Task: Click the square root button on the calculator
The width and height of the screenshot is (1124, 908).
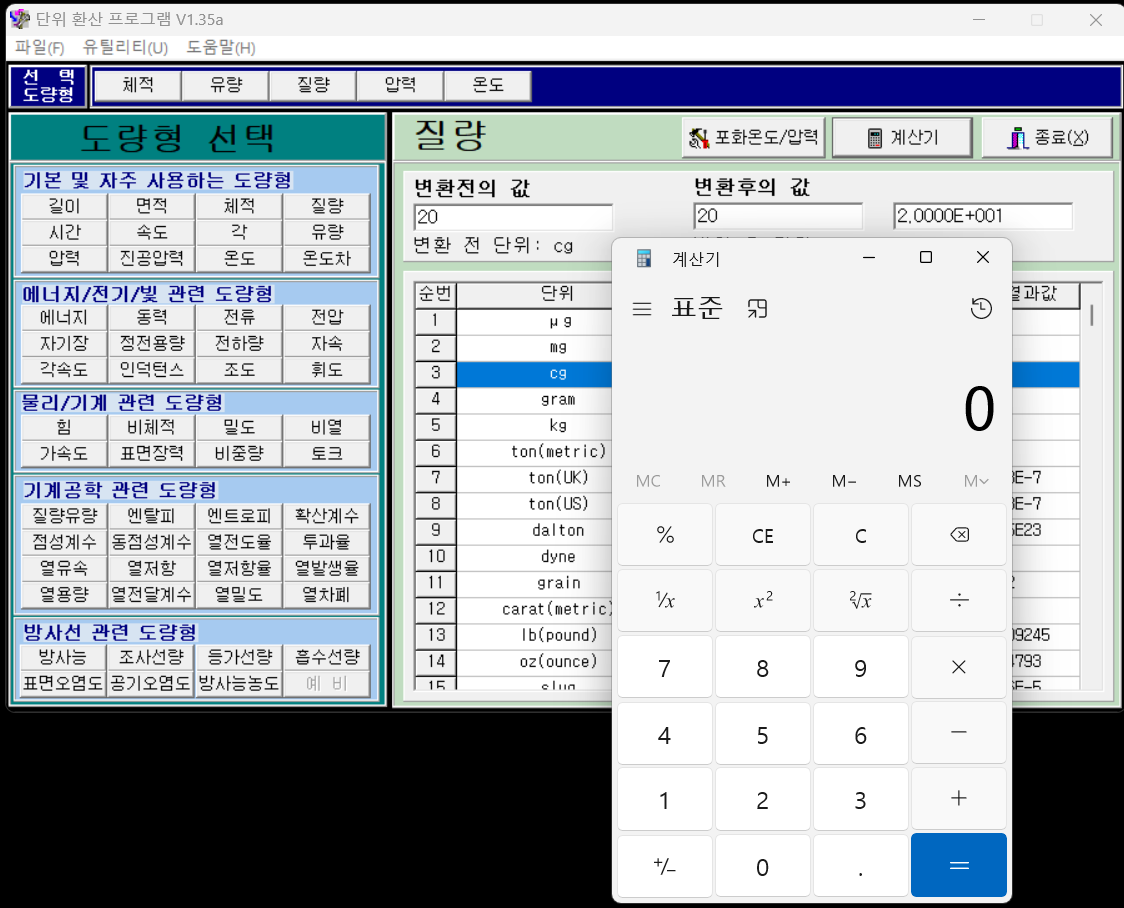Action: 860,601
